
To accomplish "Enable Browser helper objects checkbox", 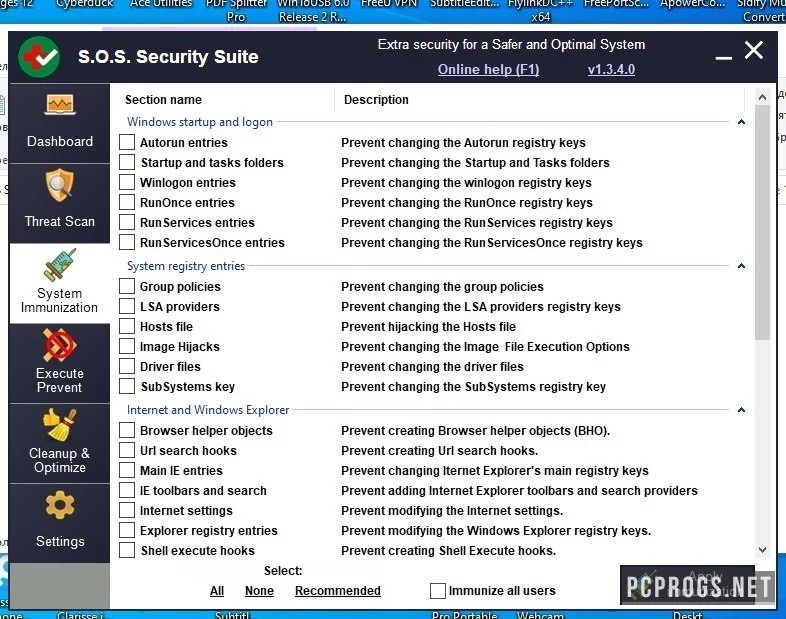I will [127, 430].
